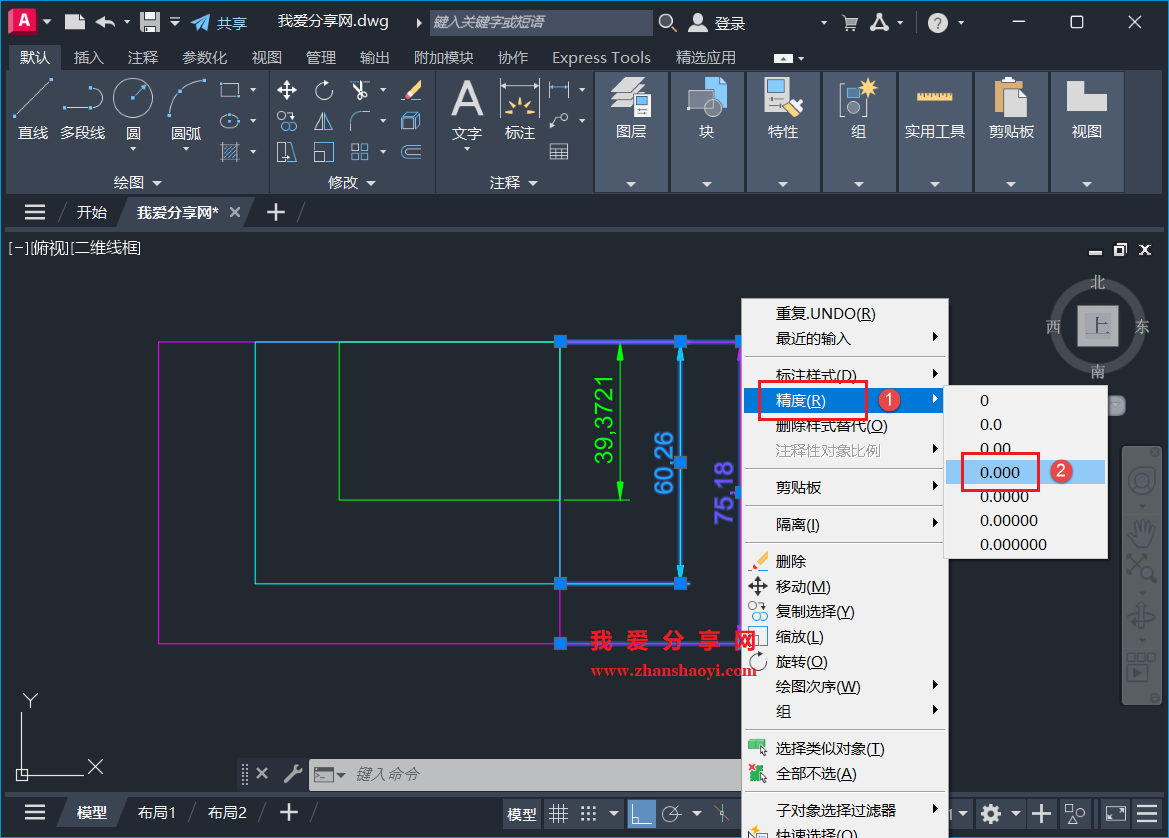Click the search magnifier icon
This screenshot has width=1169, height=838.
click(x=667, y=23)
